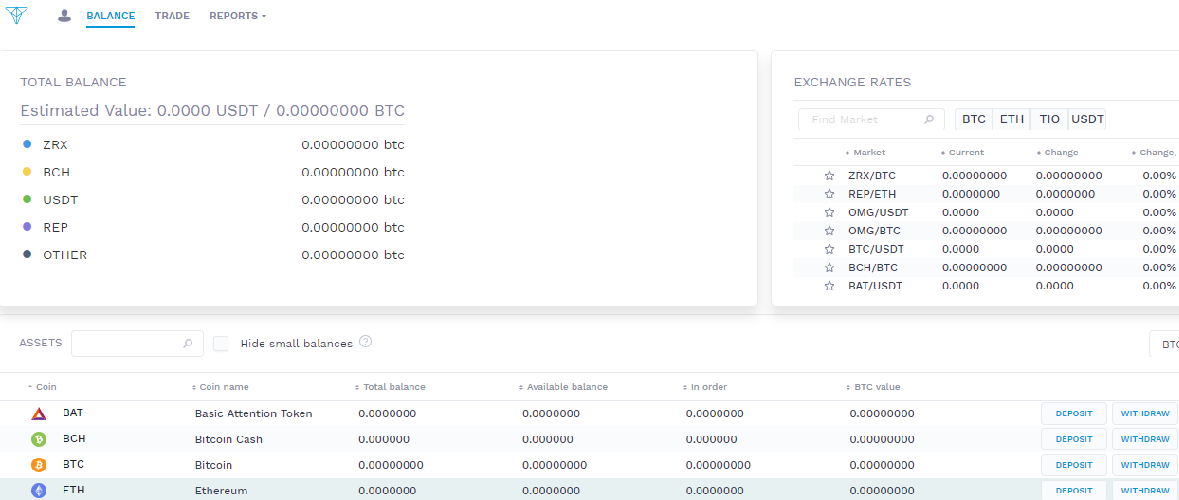
Task: Select the BTC market filter tab
Action: pyautogui.click(x=974, y=120)
